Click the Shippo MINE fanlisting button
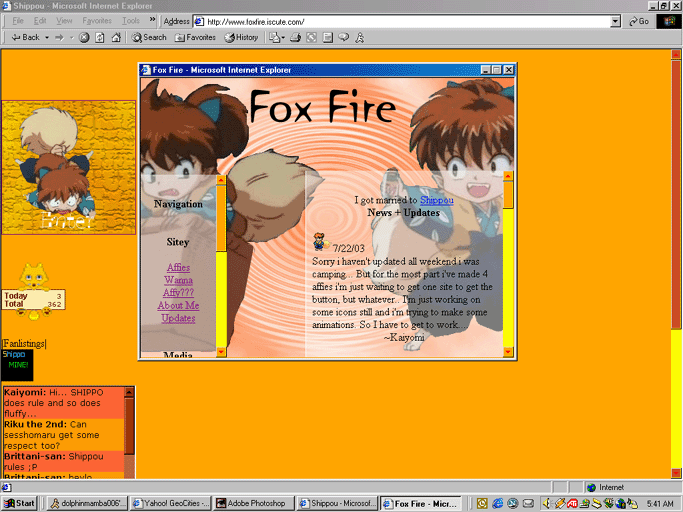683x512 pixels. [x=17, y=365]
